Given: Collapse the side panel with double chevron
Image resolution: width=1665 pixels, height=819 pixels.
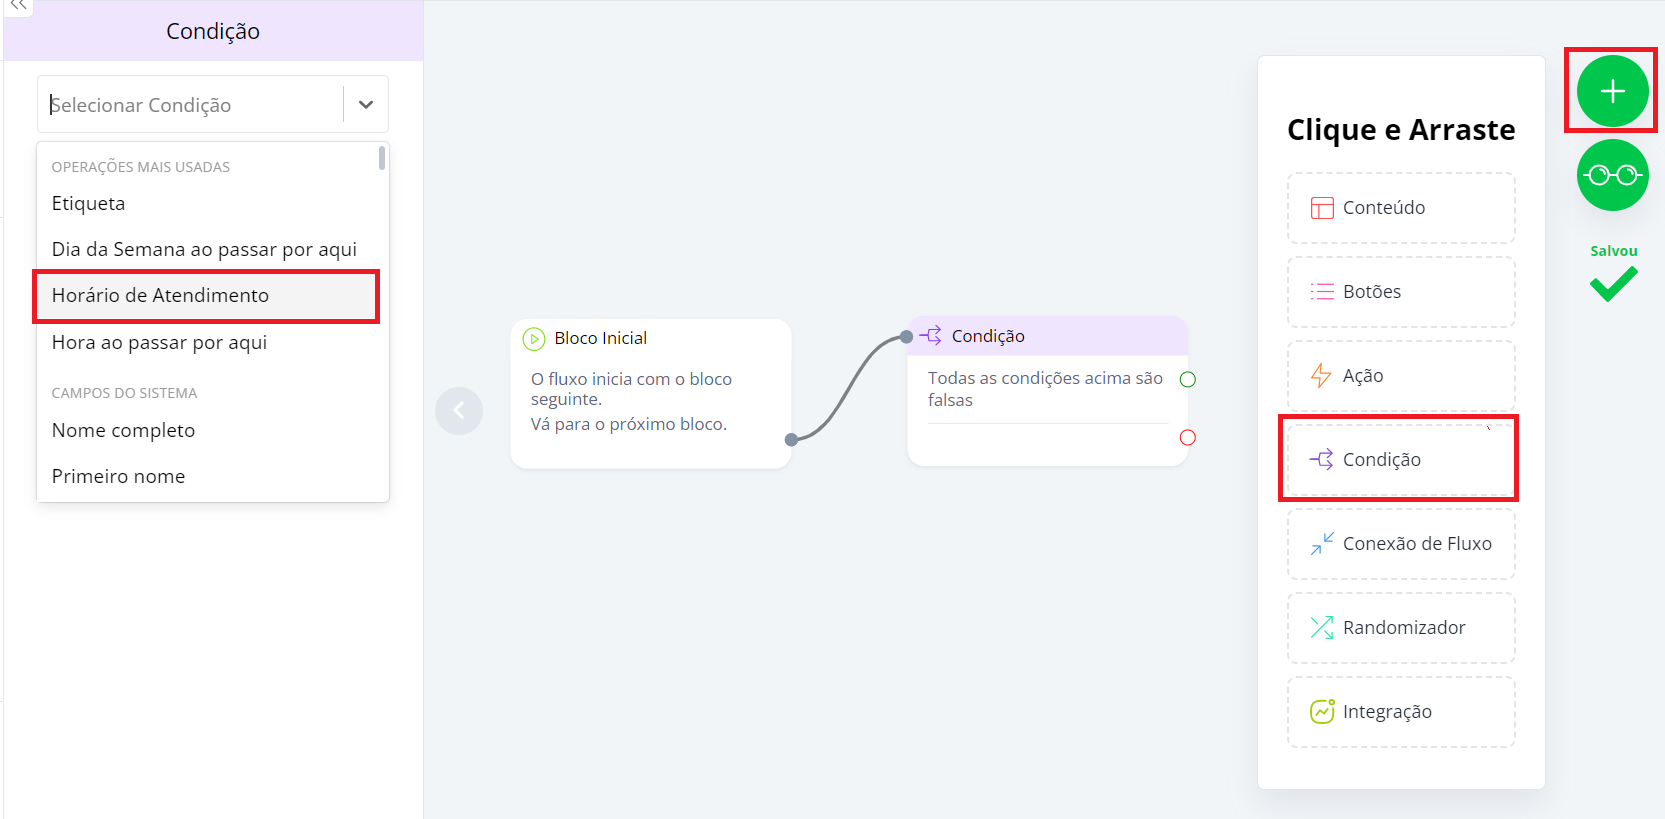Looking at the screenshot, I should tap(18, 6).
